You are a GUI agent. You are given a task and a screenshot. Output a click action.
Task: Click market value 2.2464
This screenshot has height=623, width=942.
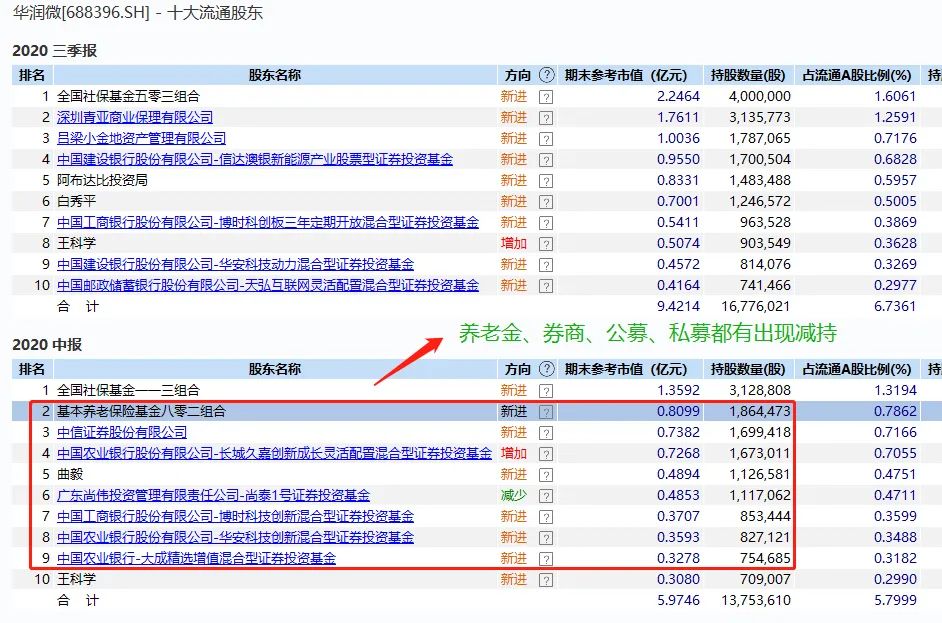[678, 96]
